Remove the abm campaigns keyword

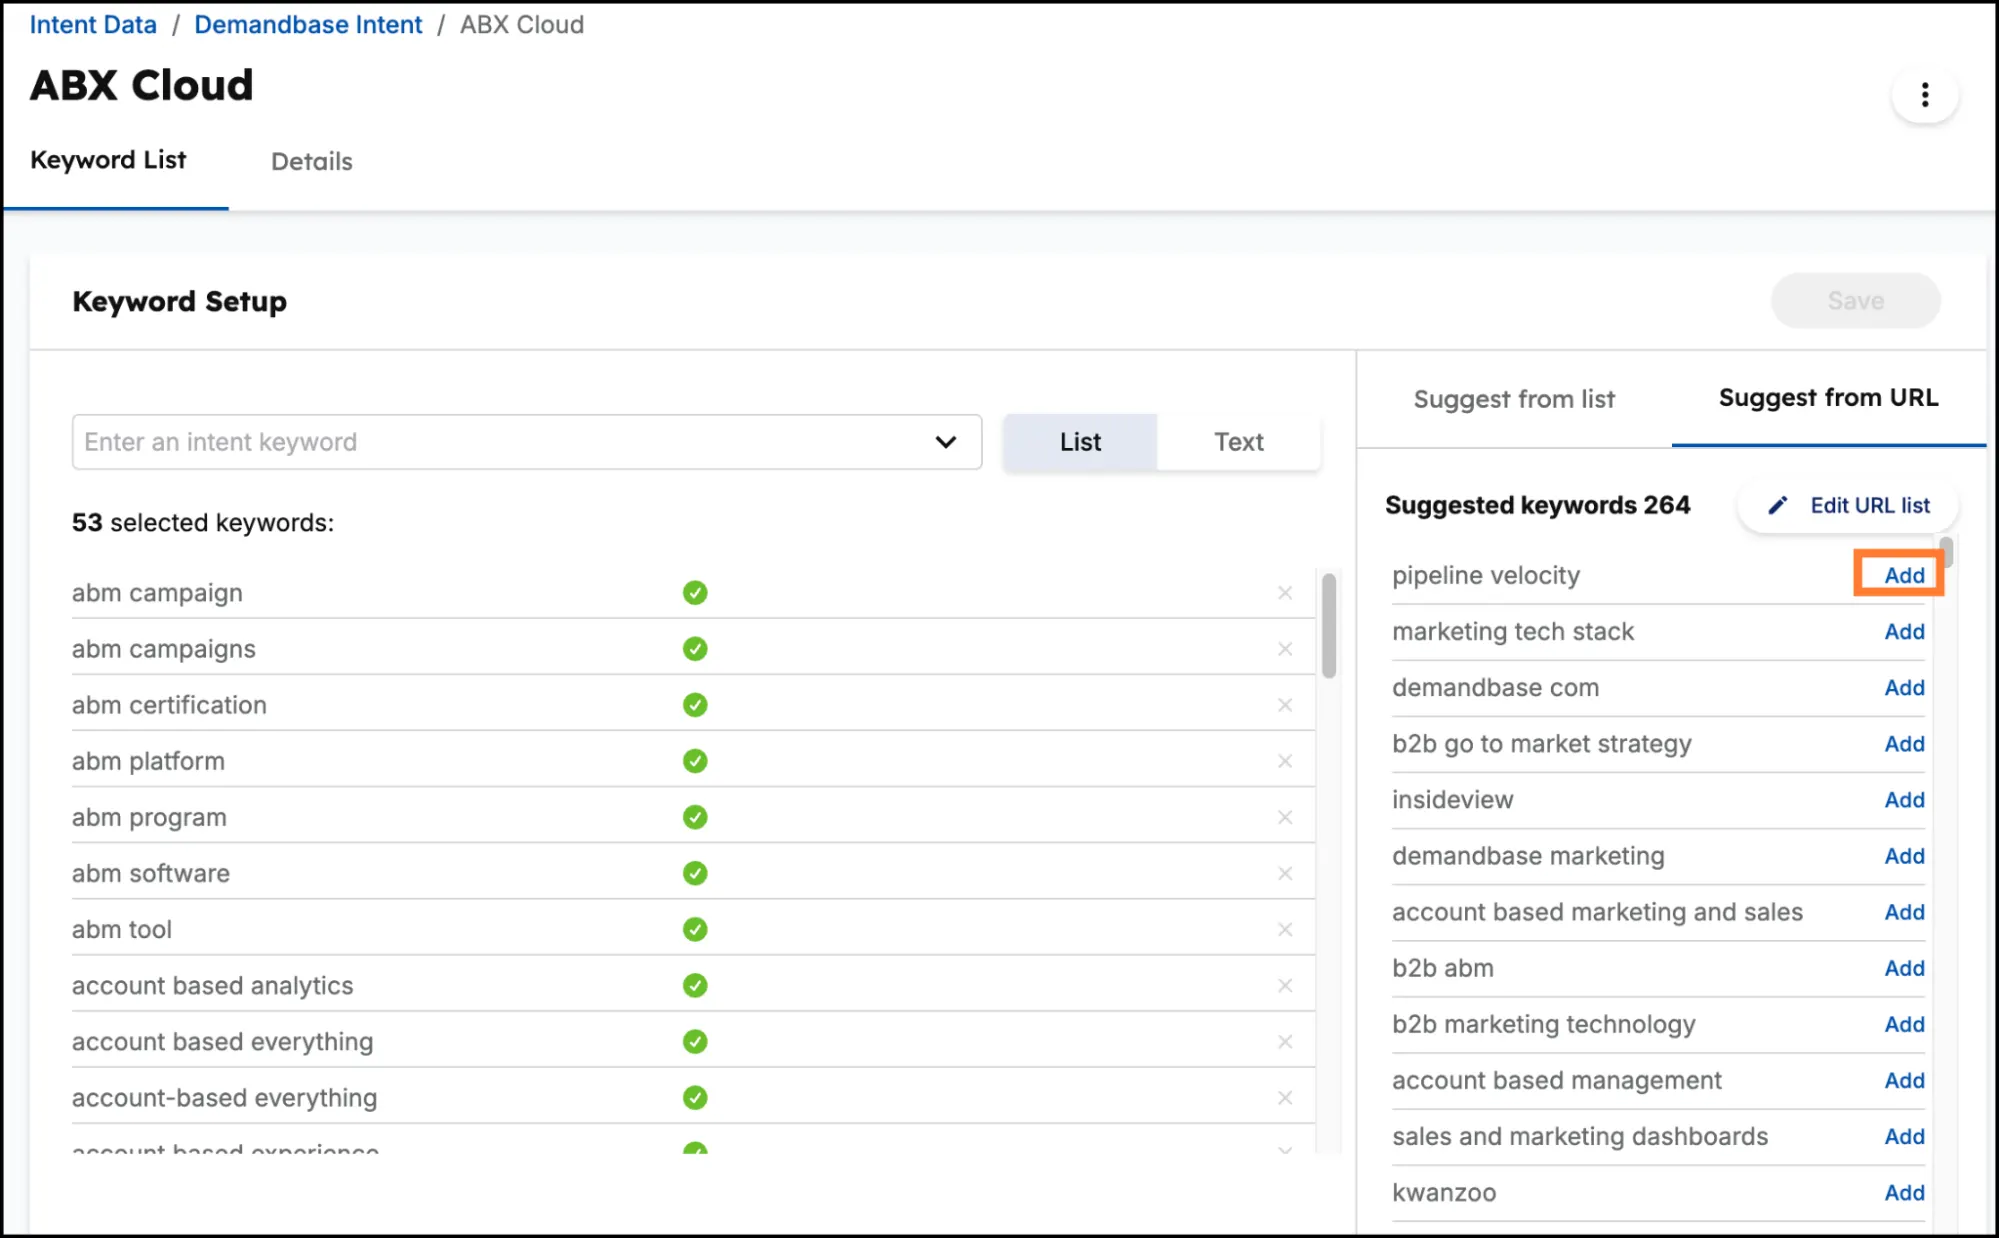pos(1285,649)
